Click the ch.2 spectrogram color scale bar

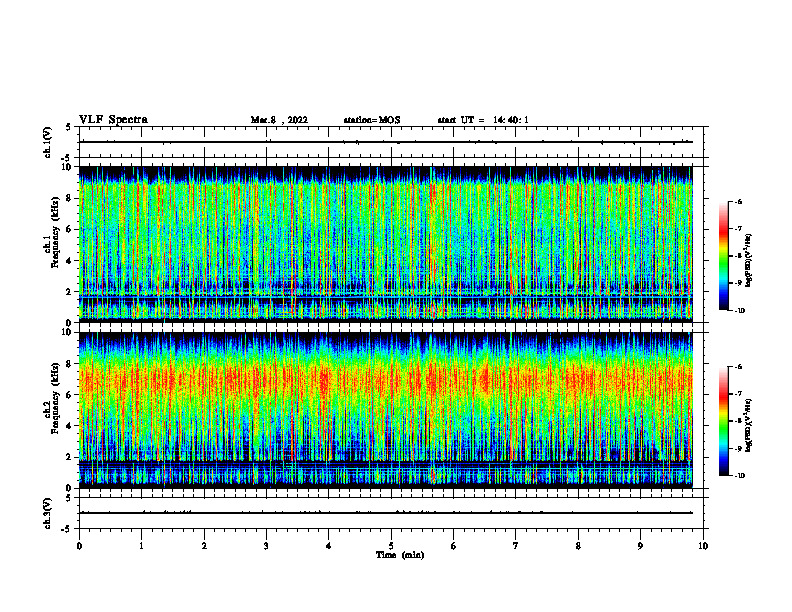point(724,421)
